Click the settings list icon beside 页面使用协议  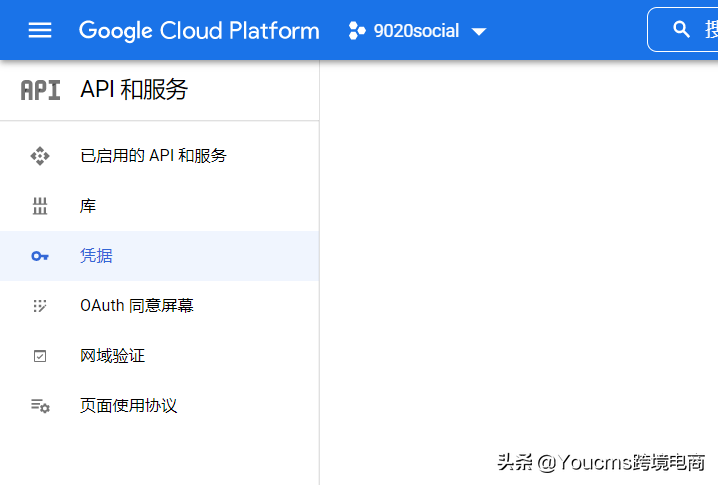[x=40, y=406]
